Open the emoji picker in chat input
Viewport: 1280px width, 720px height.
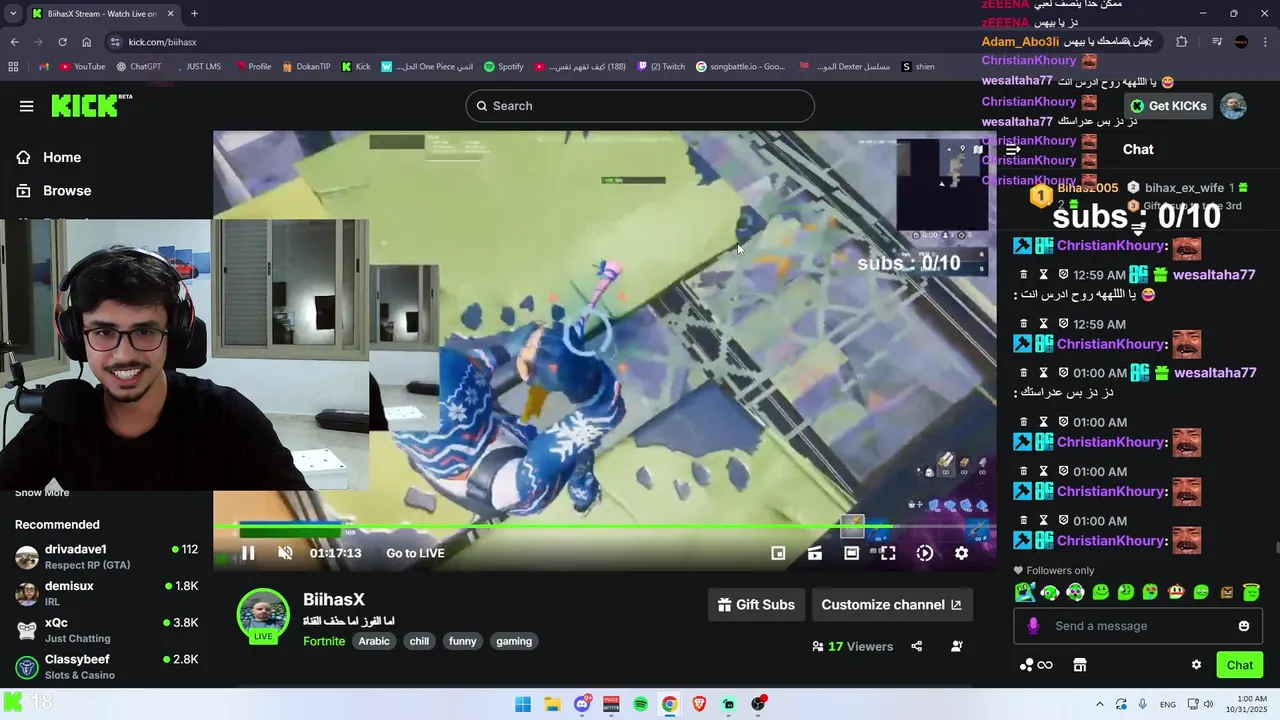(1244, 626)
